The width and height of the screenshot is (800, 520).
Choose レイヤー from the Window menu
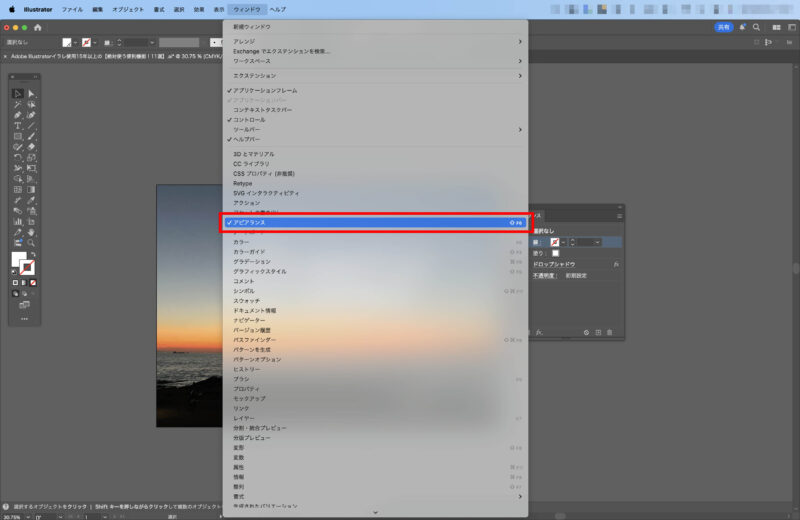[x=244, y=418]
